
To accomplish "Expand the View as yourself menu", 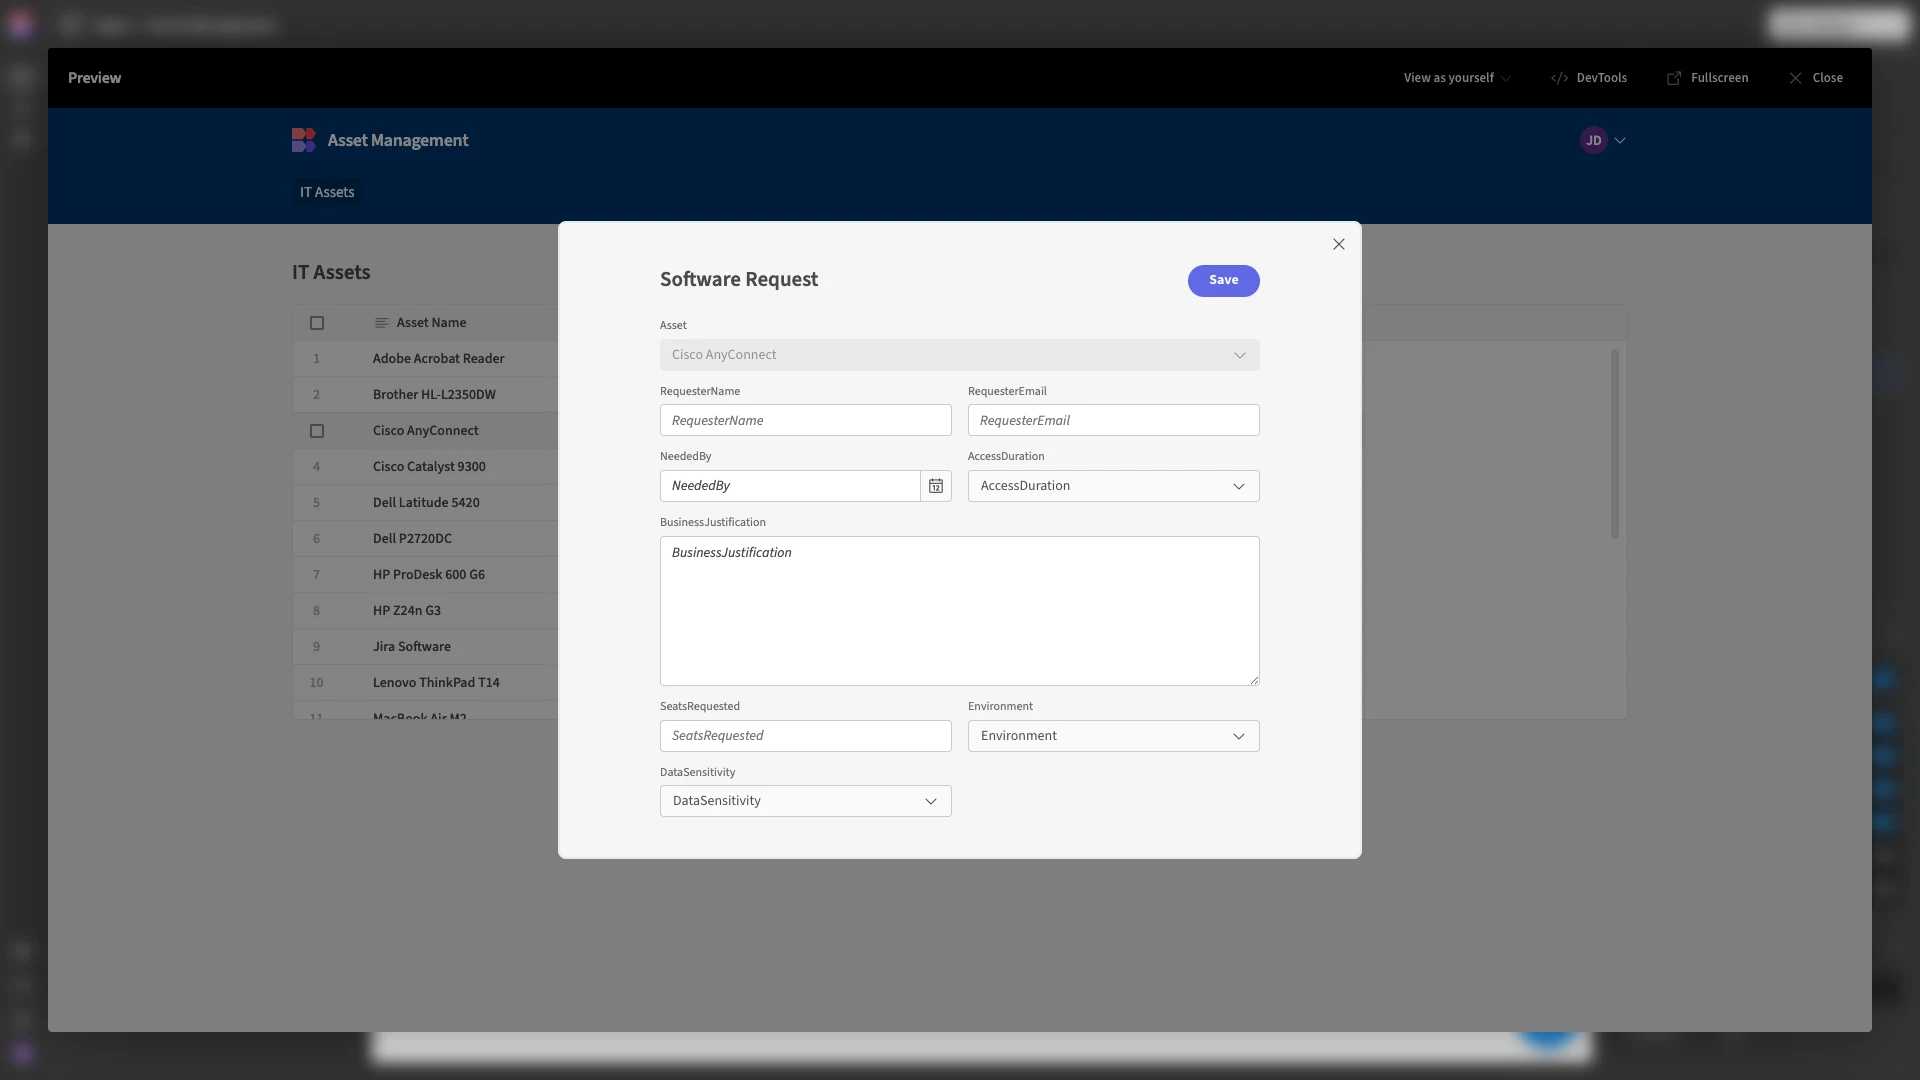I will tap(1457, 78).
